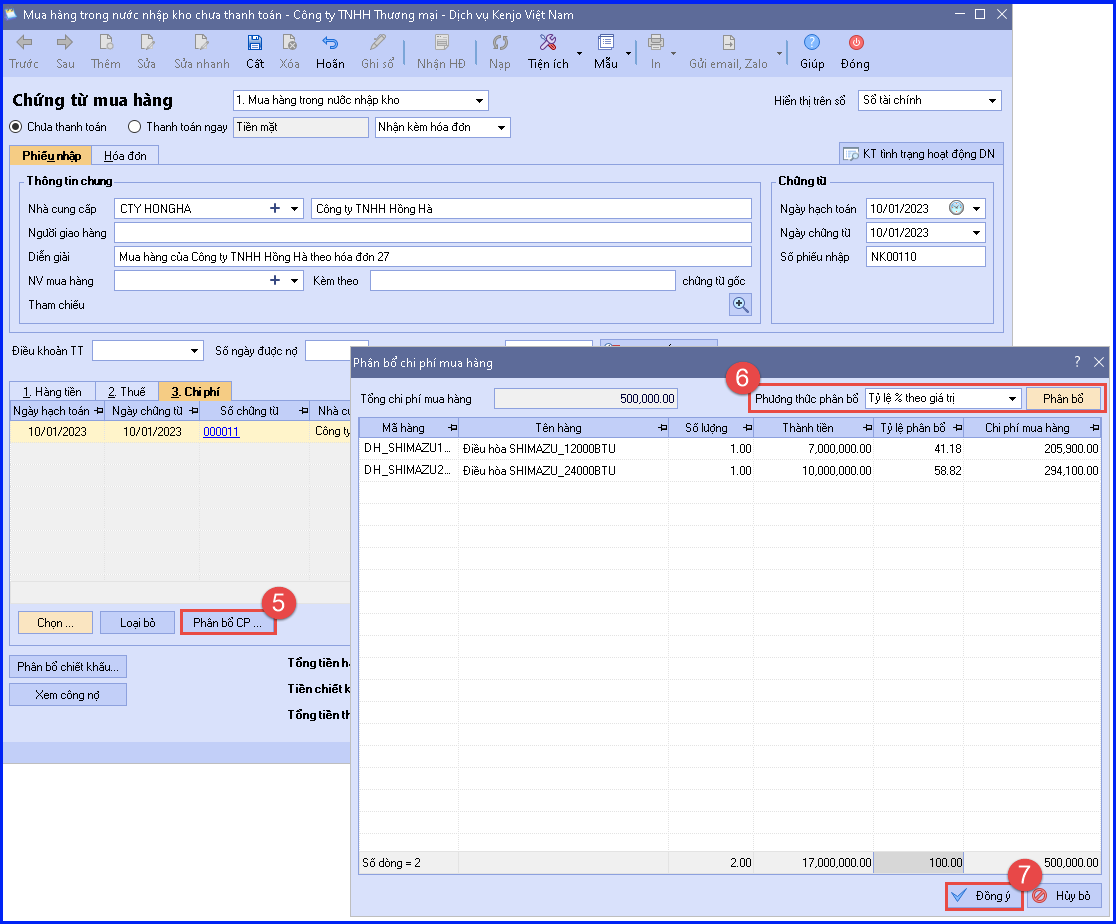Click the Chọn ... button
This screenshot has height=924, width=1116.
click(55, 623)
